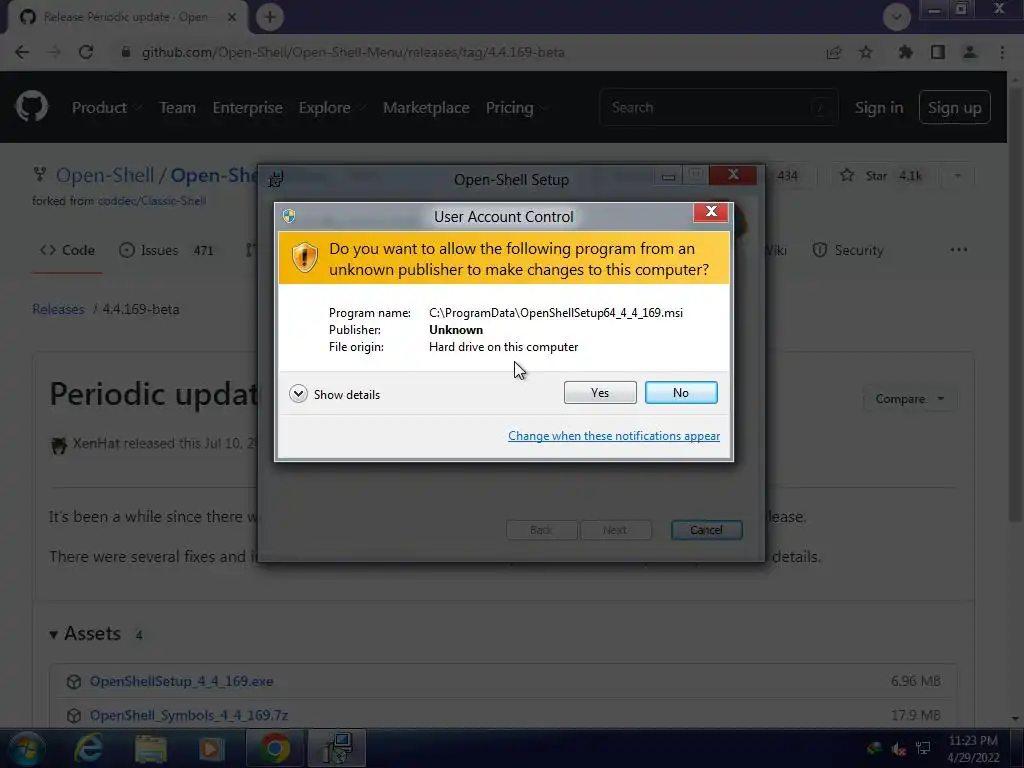Close the Release Periodic update tab
The width and height of the screenshot is (1024, 768).
pyautogui.click(x=232, y=17)
